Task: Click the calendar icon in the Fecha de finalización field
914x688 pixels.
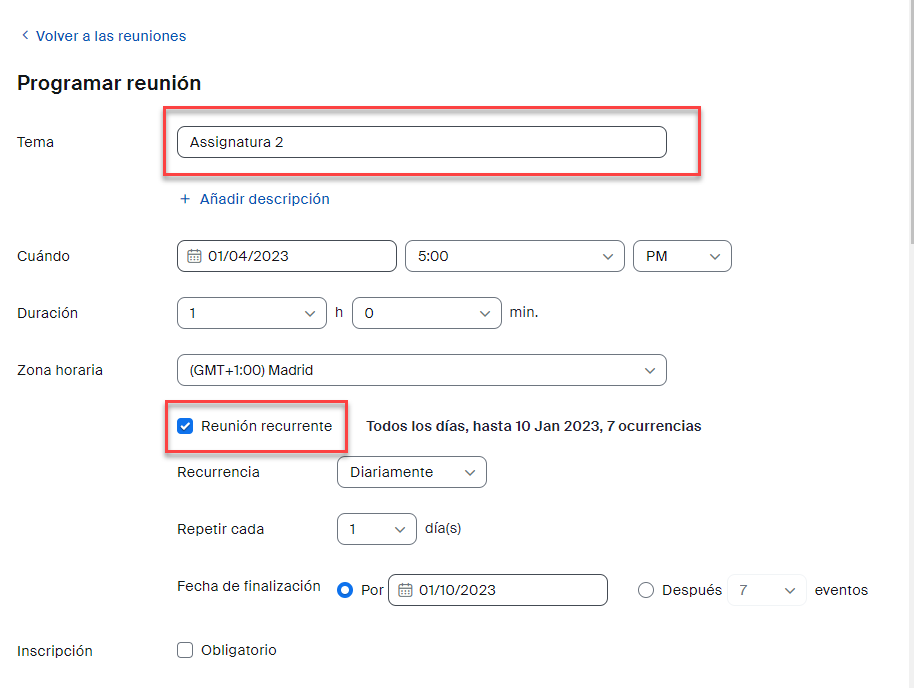Action: 405,590
